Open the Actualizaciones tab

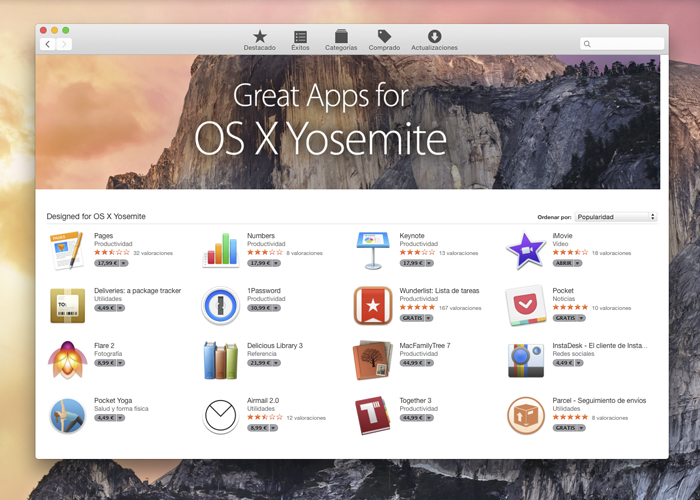pyautogui.click(x=434, y=40)
